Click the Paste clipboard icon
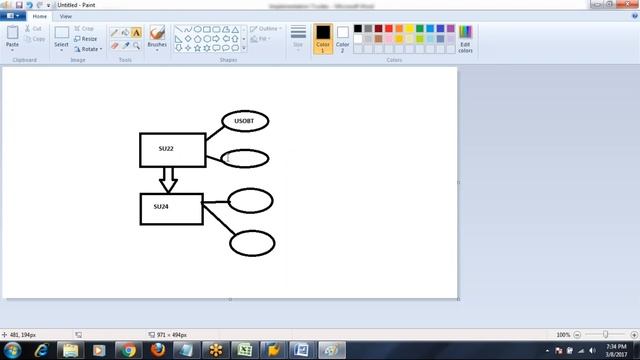Image resolution: width=640 pixels, height=360 pixels. 12,33
